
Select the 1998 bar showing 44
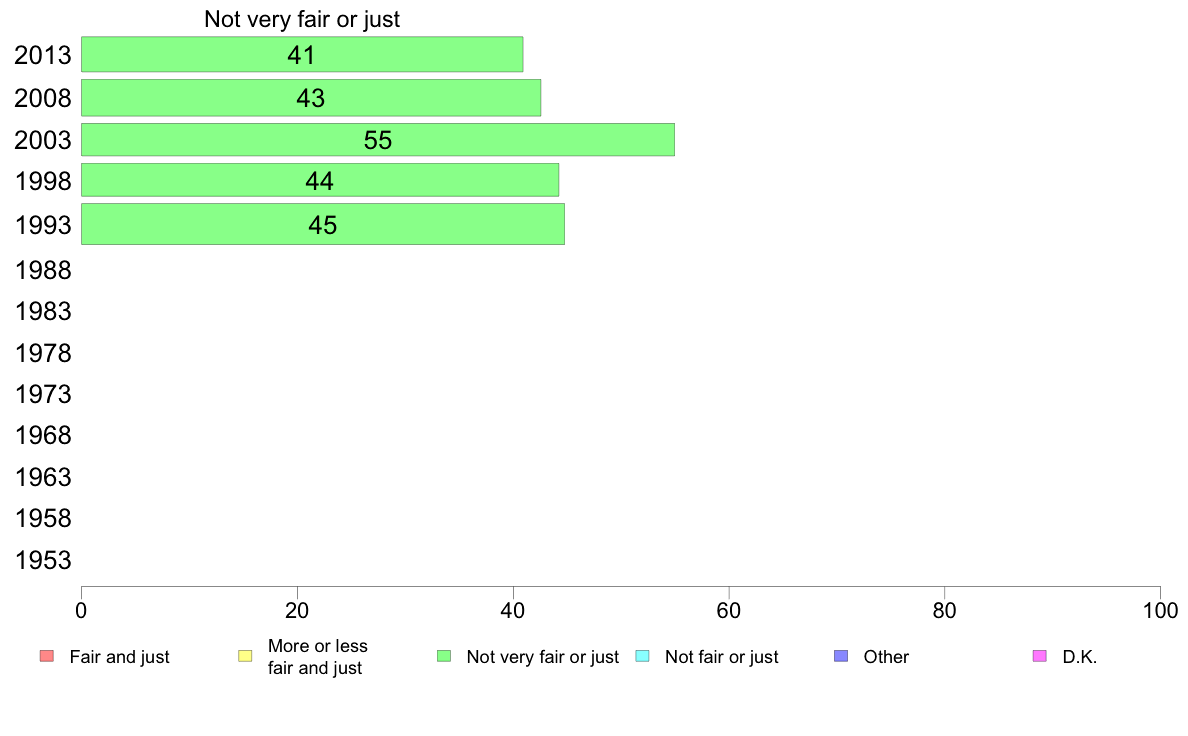pyautogui.click(x=320, y=180)
